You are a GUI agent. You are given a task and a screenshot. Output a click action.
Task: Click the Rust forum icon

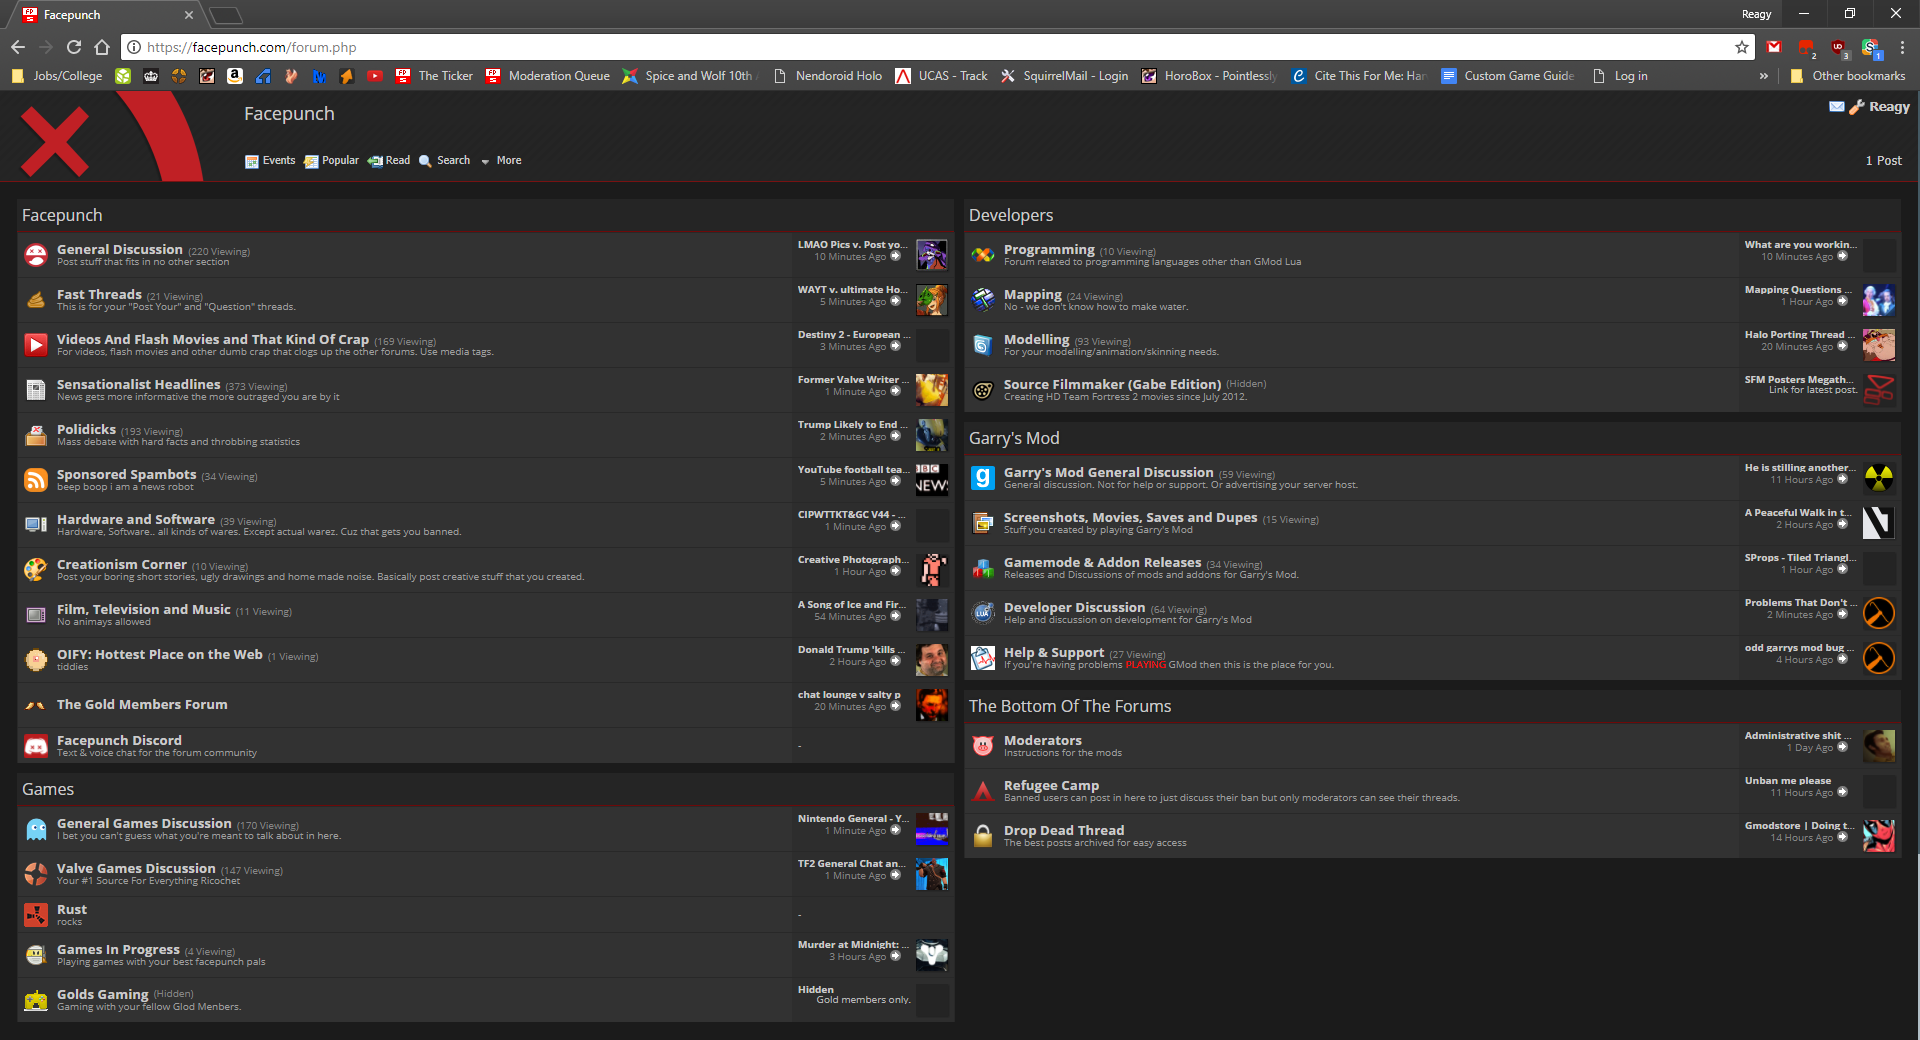[x=36, y=915]
